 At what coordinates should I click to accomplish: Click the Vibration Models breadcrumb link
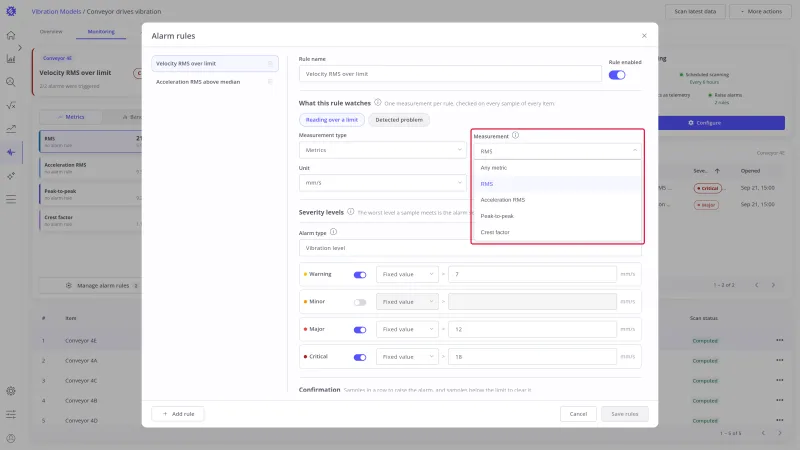[56, 11]
